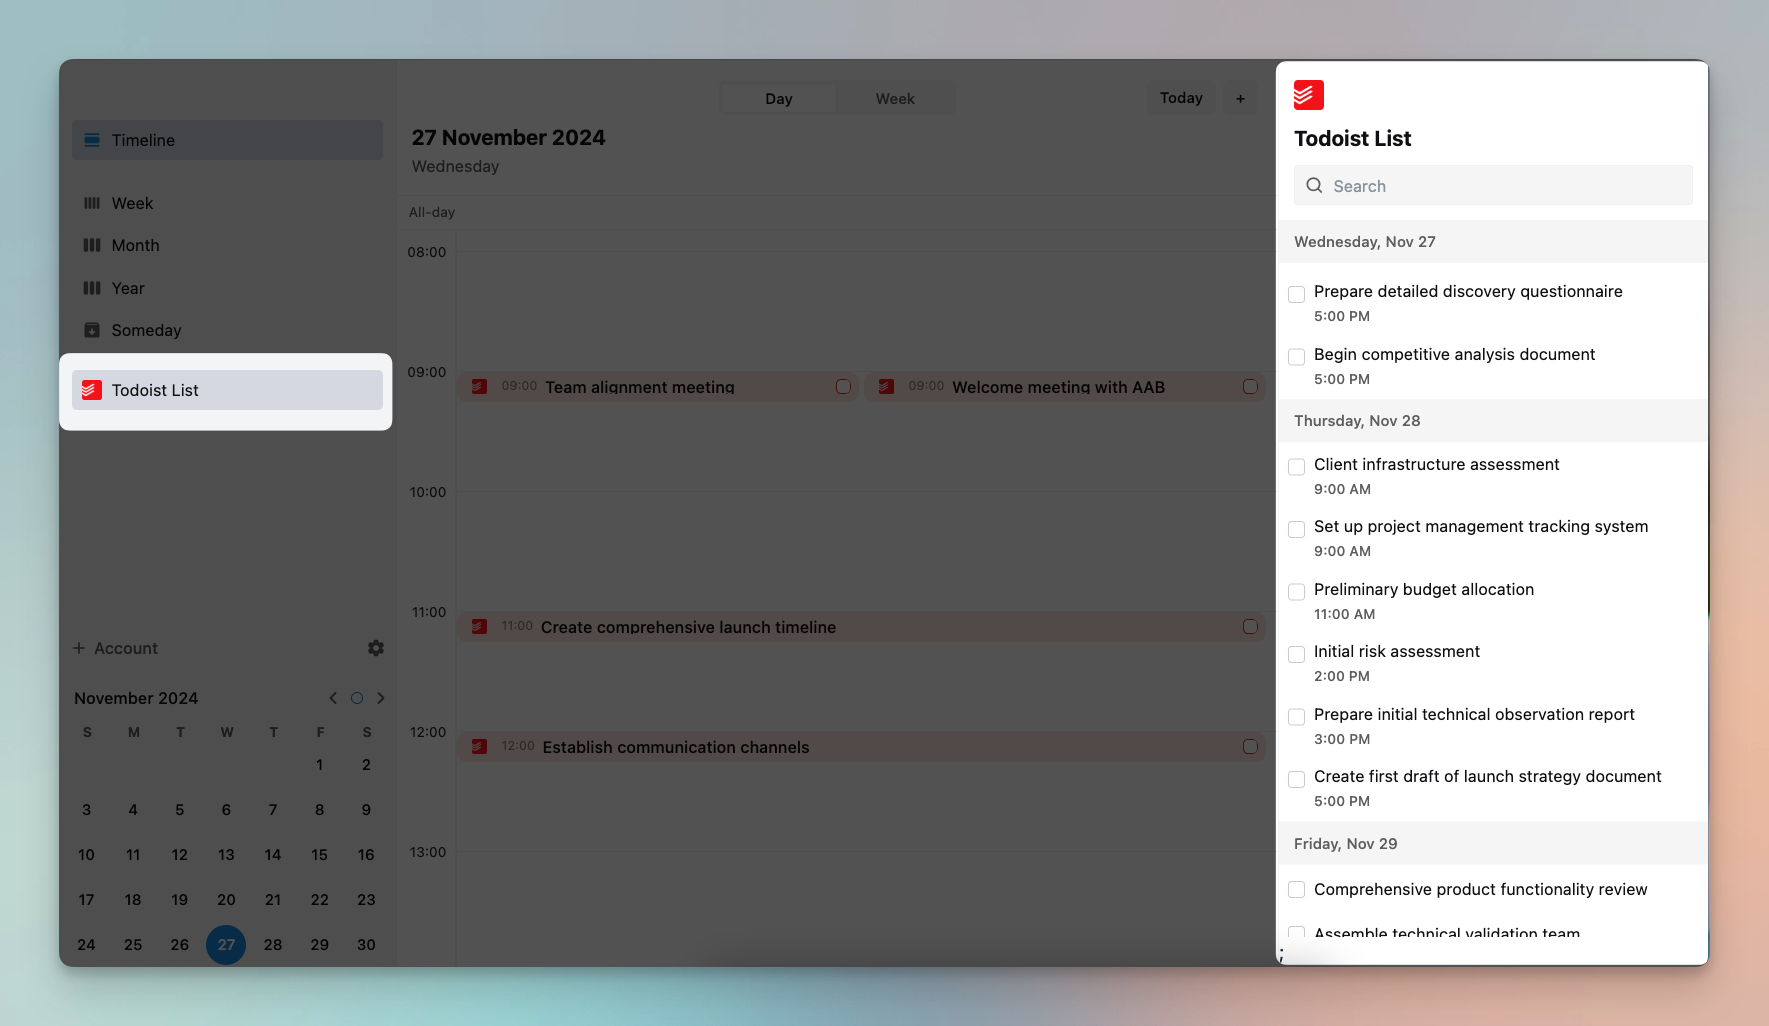1769x1026 pixels.
Task: Open settings with the gear icon
Action: (x=376, y=648)
